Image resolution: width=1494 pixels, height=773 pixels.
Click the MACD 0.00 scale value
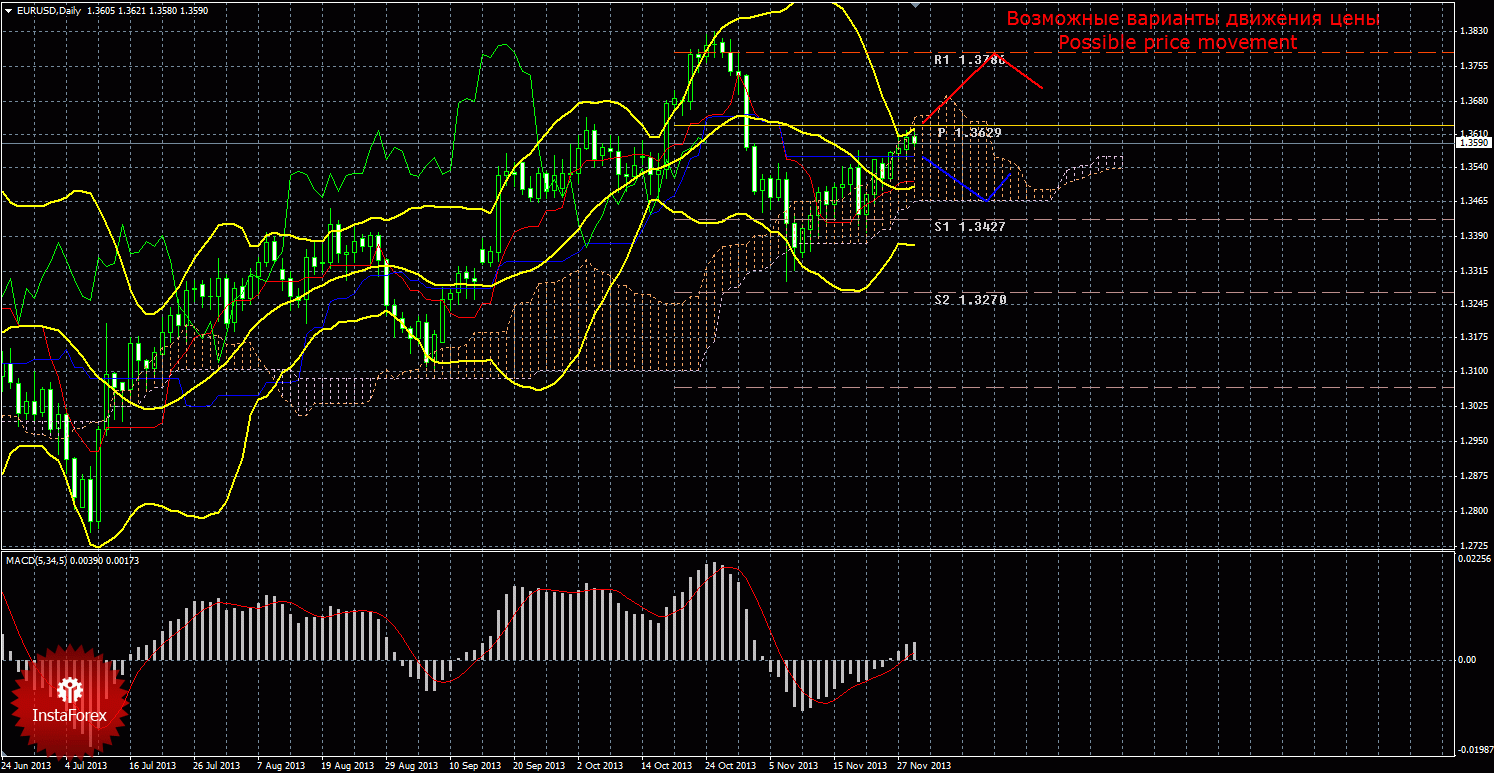1466,660
